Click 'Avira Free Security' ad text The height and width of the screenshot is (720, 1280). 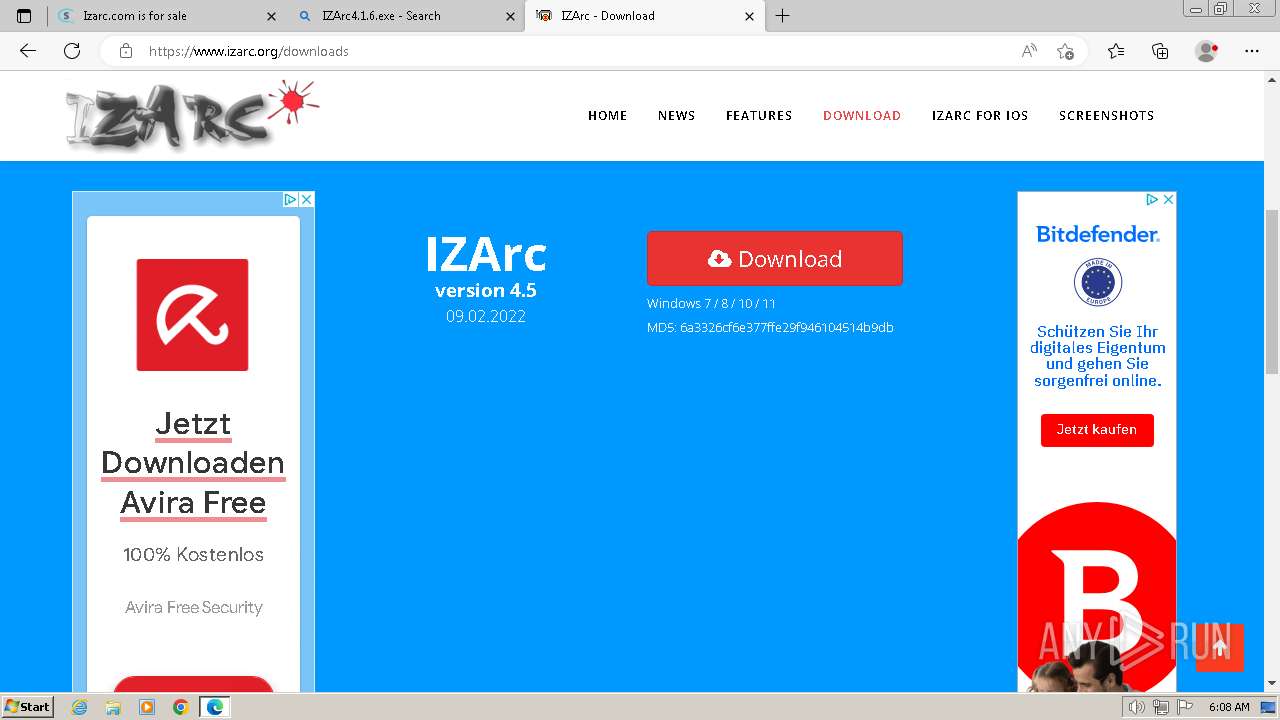coord(193,607)
